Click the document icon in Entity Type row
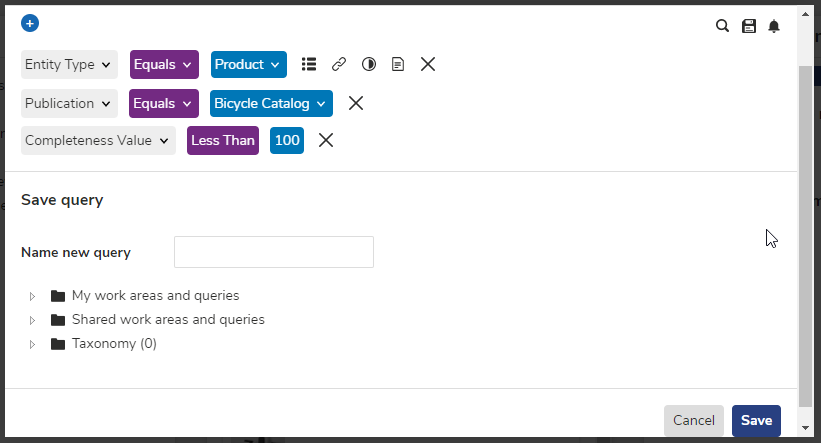This screenshot has width=821, height=443. click(398, 64)
